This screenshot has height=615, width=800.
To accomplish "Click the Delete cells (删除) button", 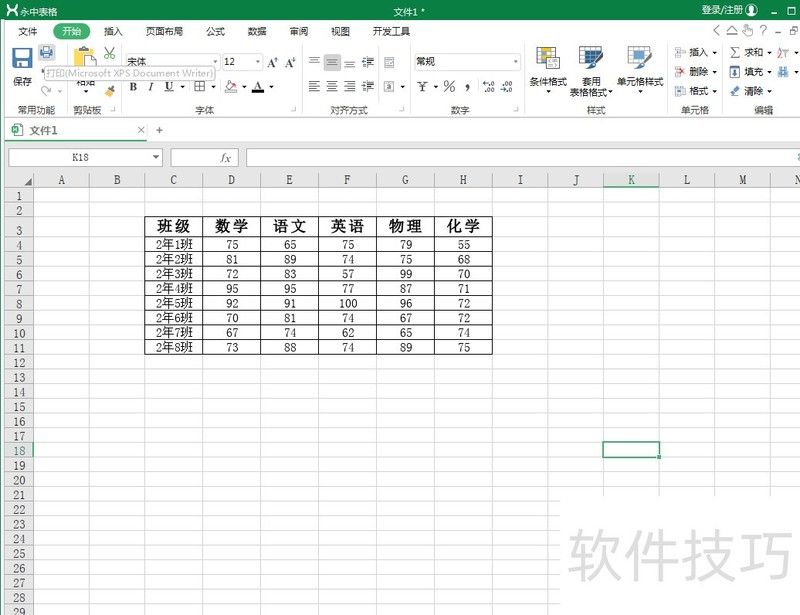I will pos(696,71).
